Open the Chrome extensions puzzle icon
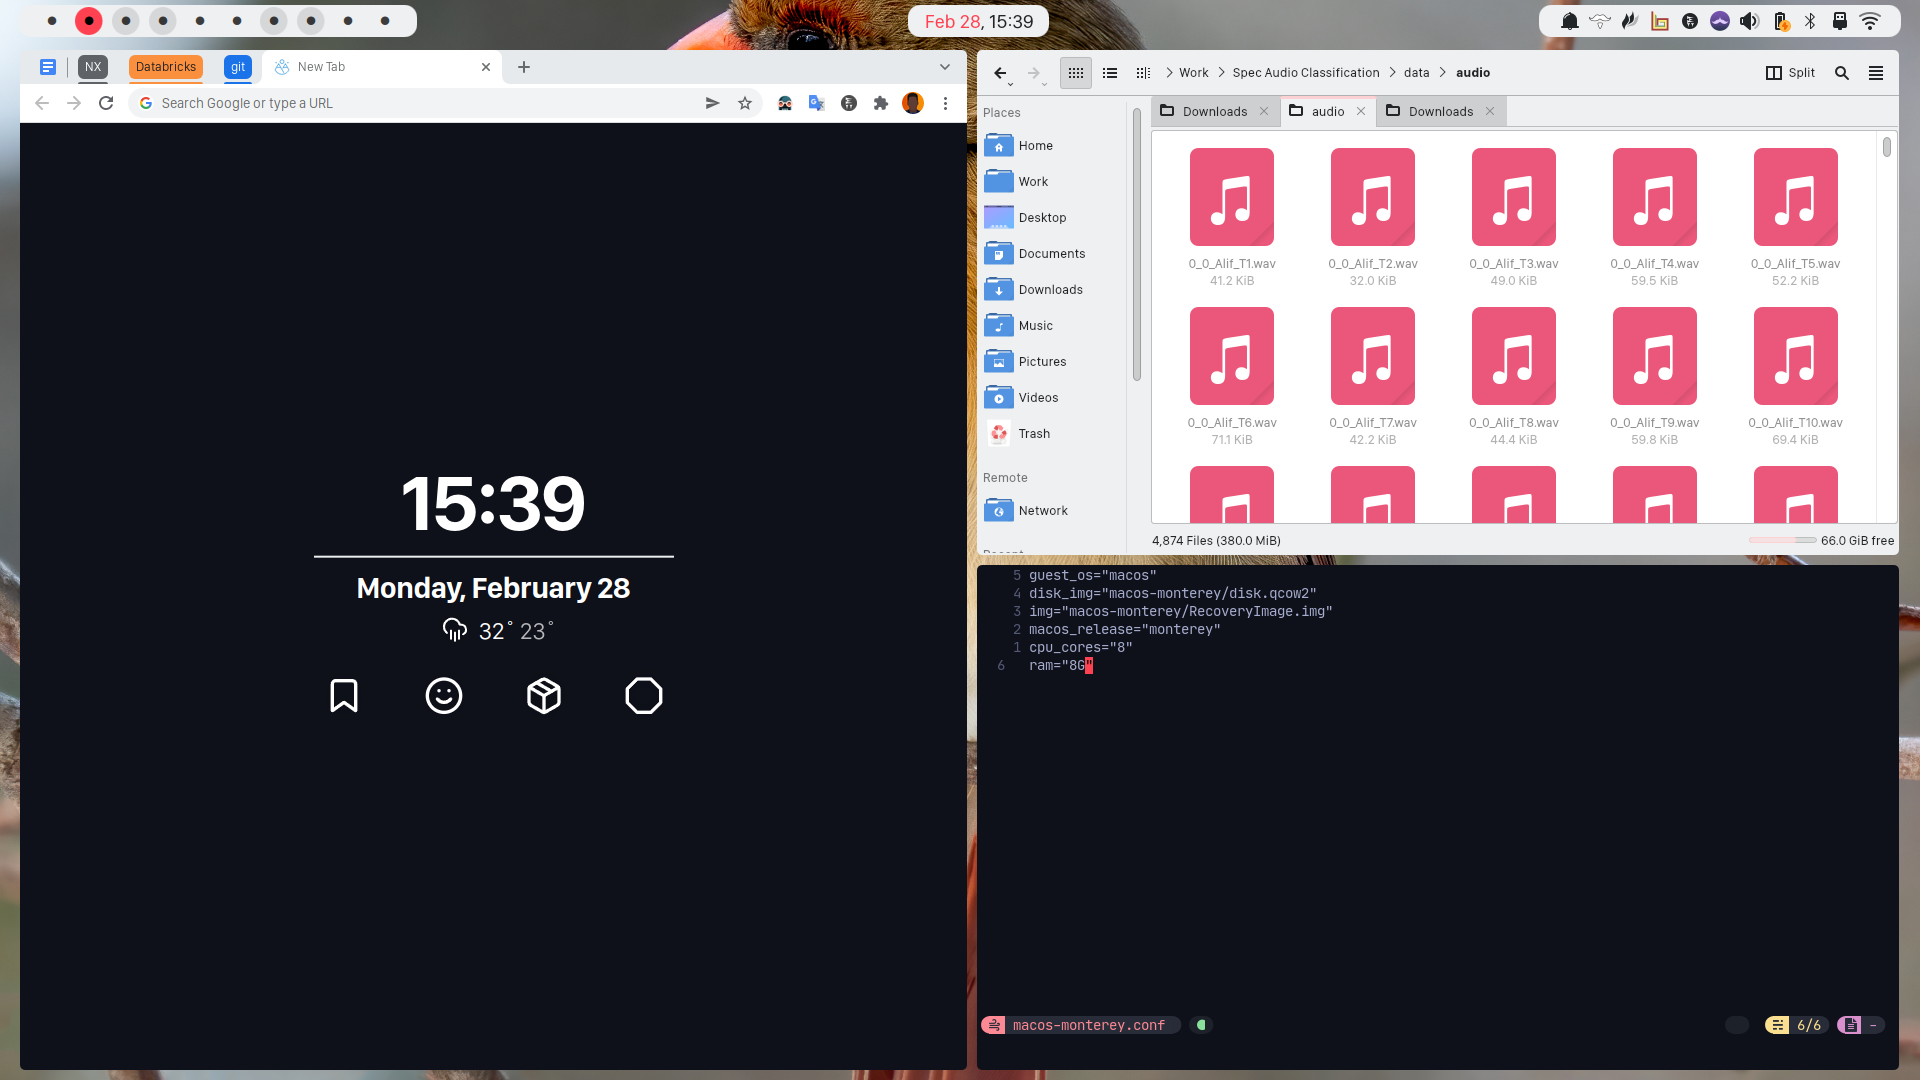This screenshot has width=1920, height=1080. click(x=881, y=103)
